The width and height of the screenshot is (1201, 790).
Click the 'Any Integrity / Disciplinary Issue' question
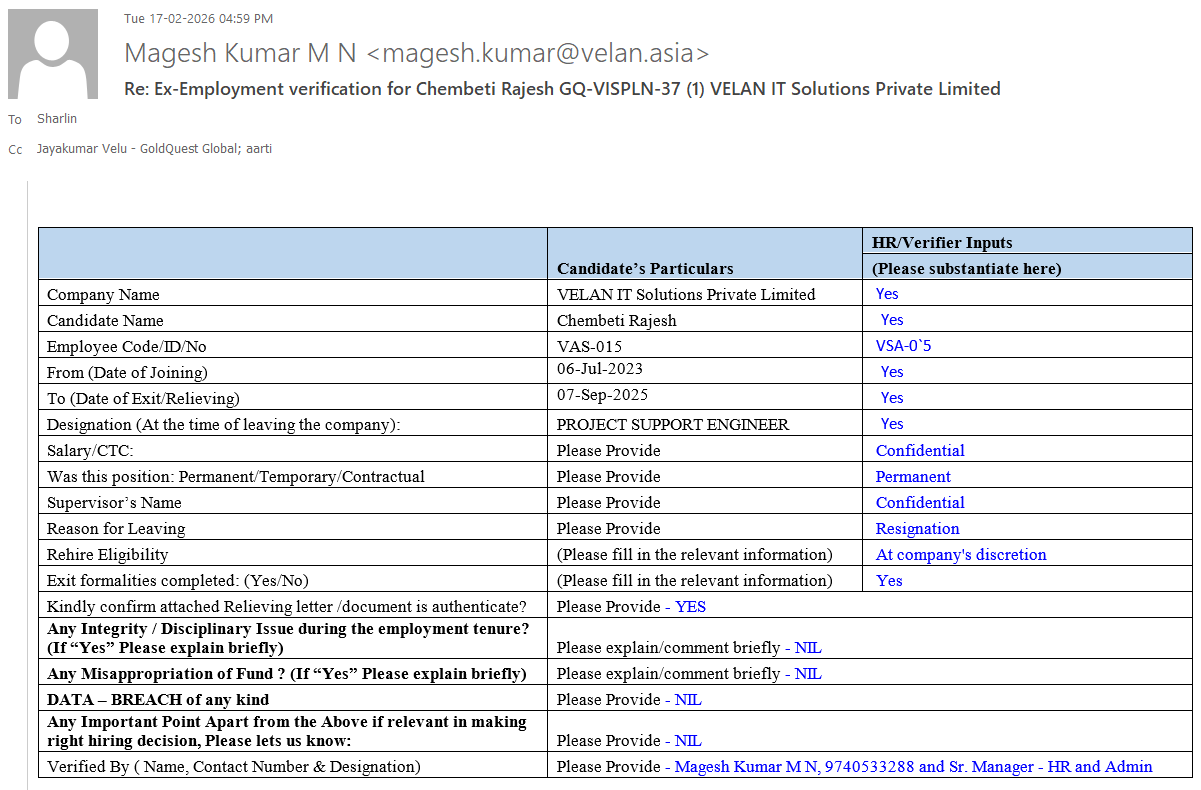288,637
